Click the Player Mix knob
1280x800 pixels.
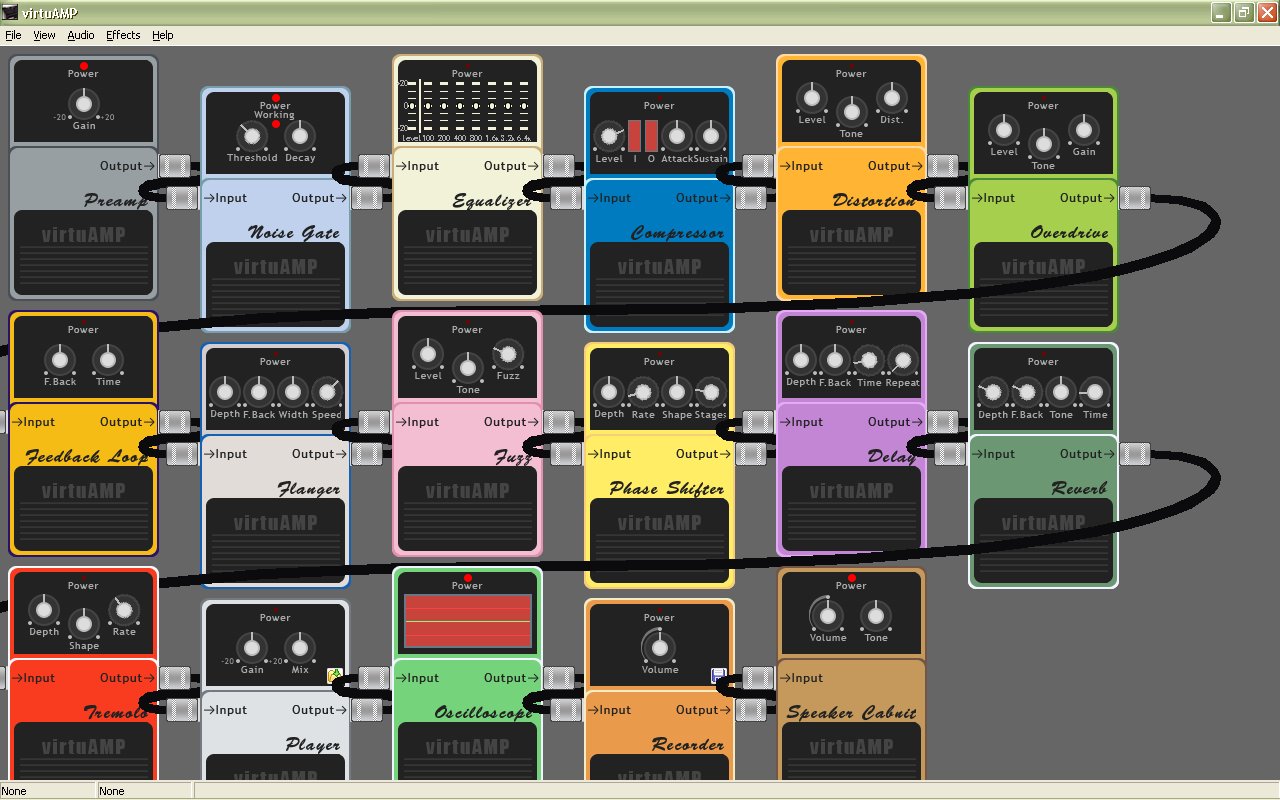point(299,648)
